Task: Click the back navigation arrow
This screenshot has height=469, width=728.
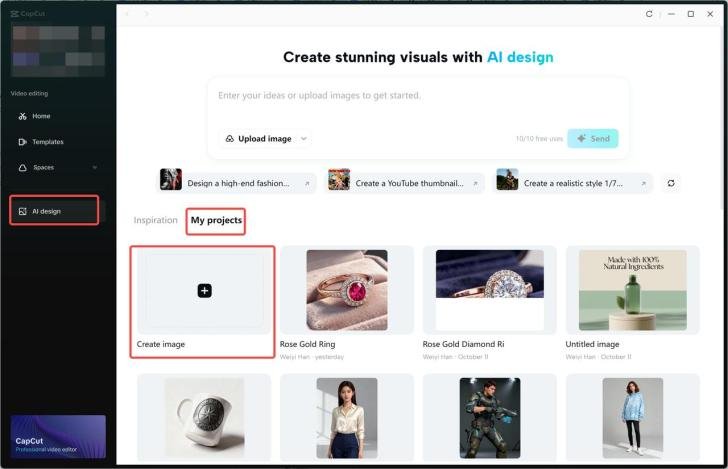Action: click(128, 14)
